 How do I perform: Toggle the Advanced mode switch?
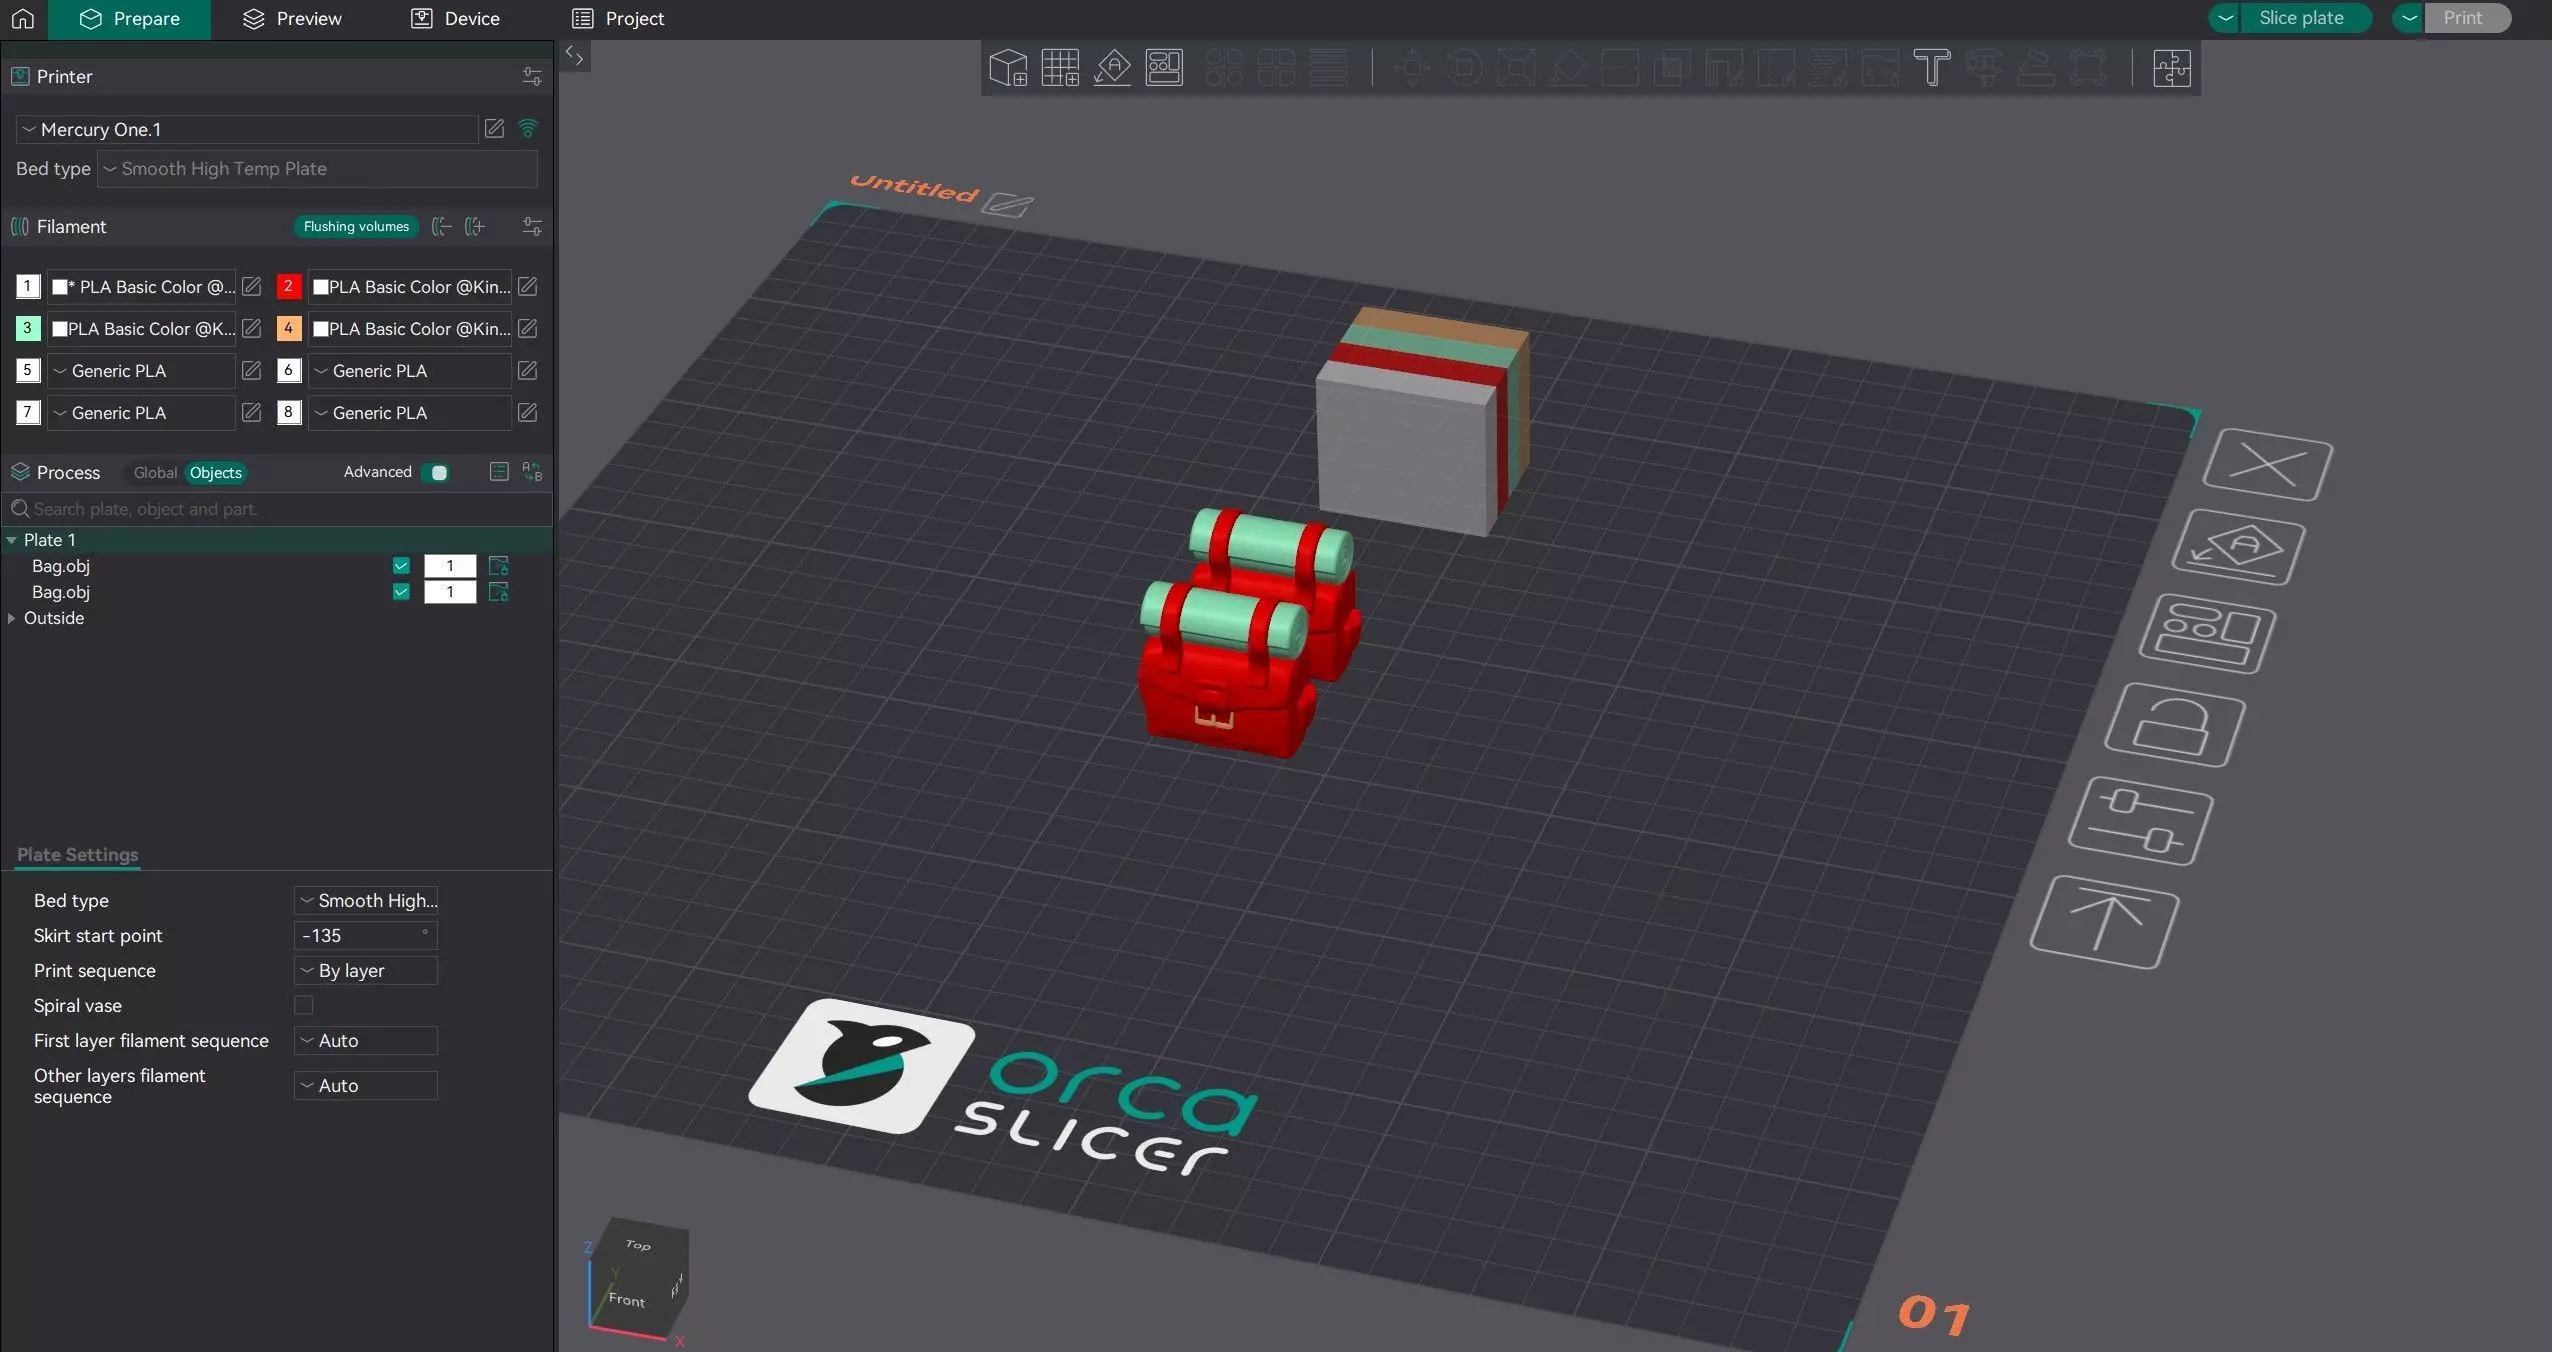click(435, 472)
